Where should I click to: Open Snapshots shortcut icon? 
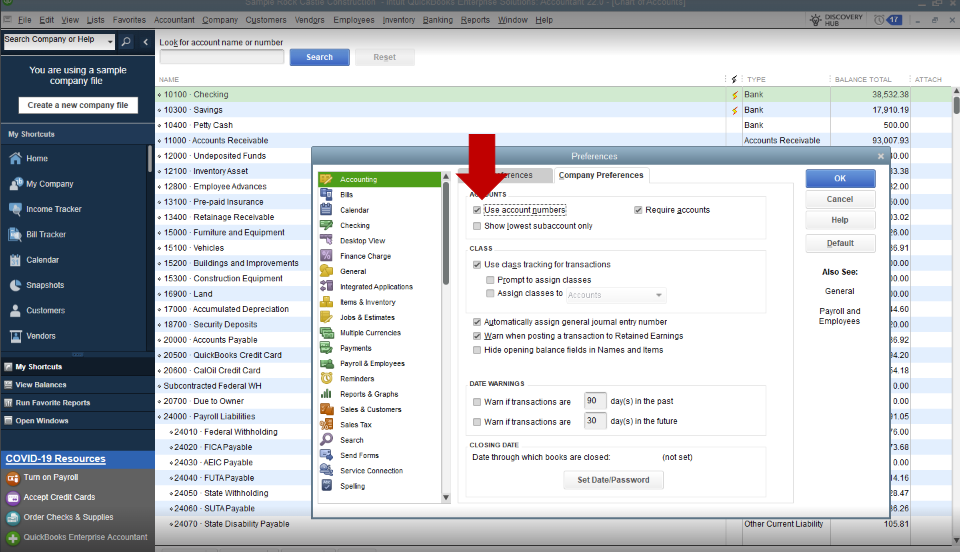[x=15, y=285]
